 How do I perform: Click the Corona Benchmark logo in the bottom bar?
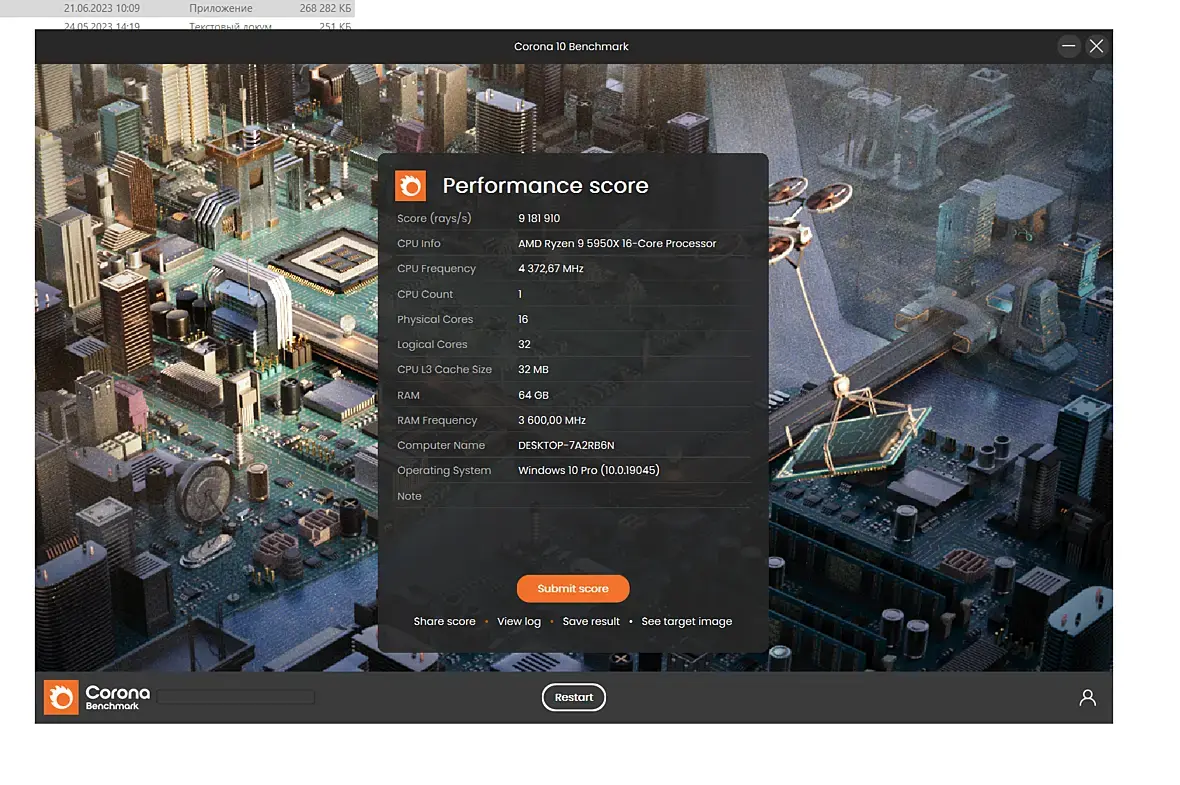[x=97, y=697]
